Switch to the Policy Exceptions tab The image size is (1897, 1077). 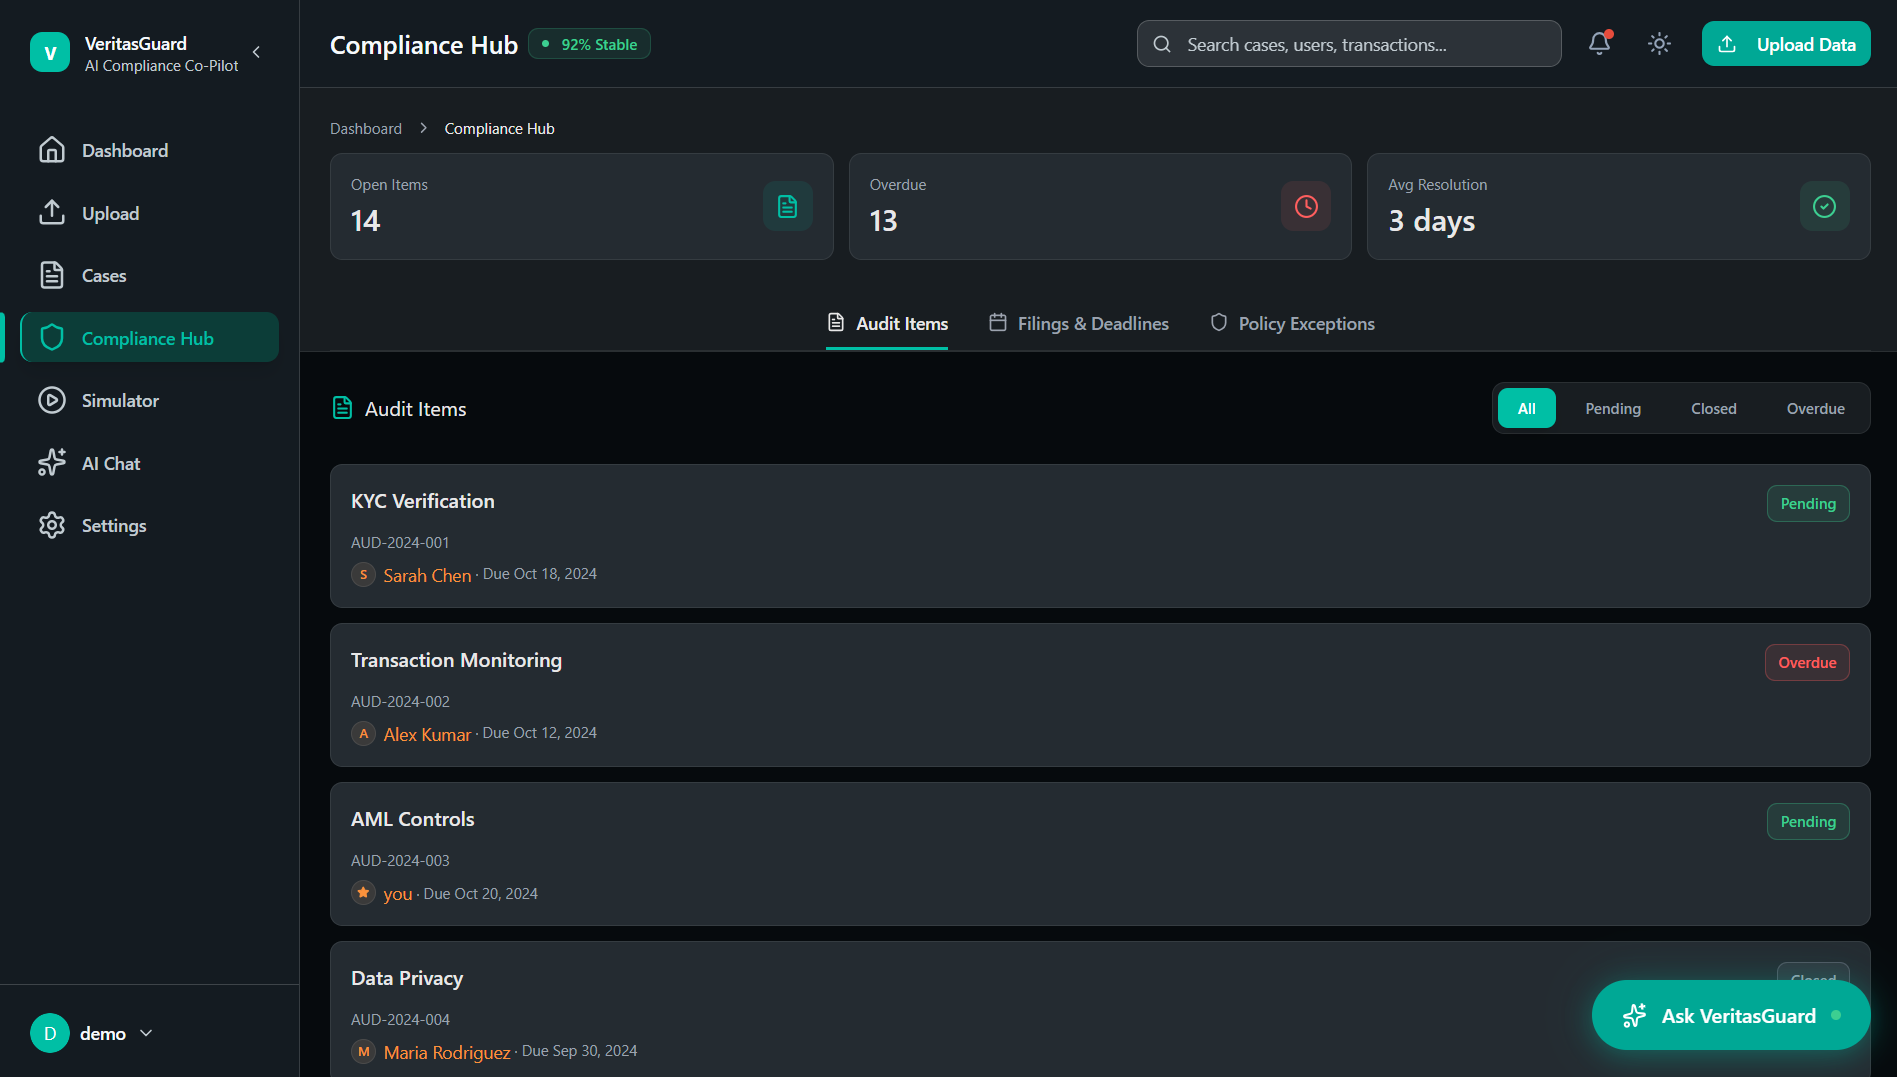[1292, 323]
